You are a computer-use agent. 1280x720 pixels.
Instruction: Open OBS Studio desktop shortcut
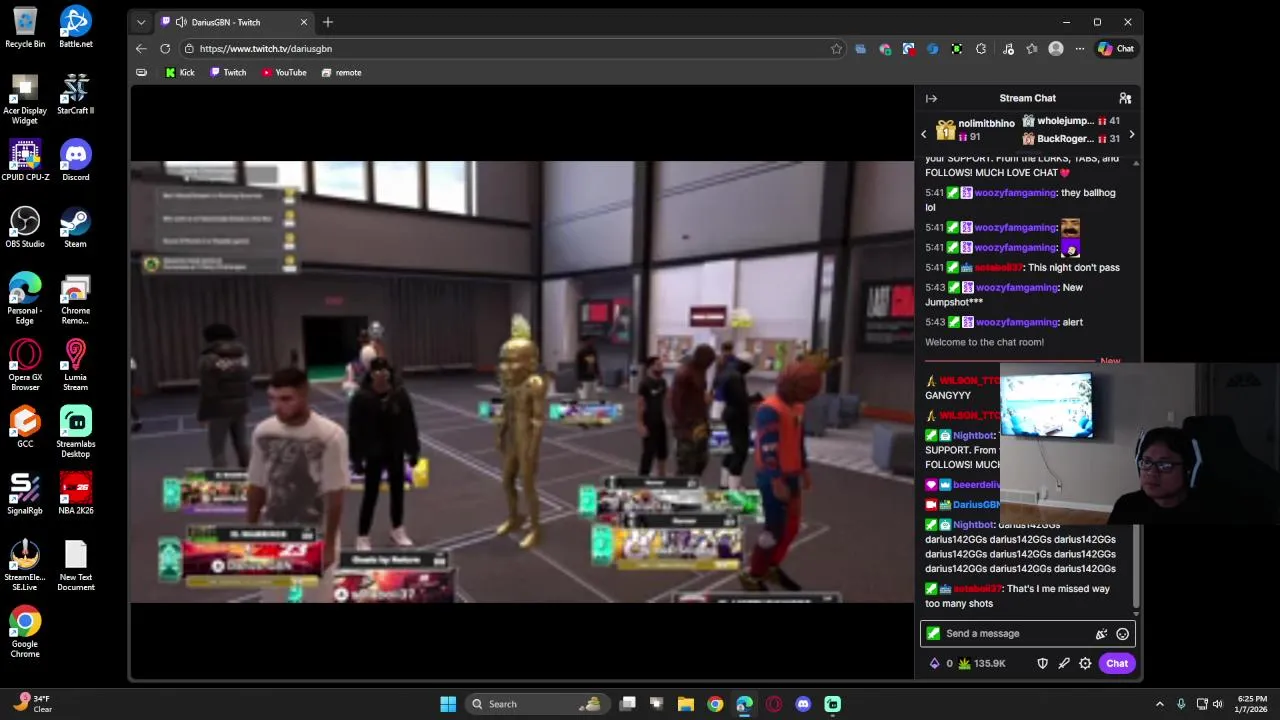[x=25, y=227]
